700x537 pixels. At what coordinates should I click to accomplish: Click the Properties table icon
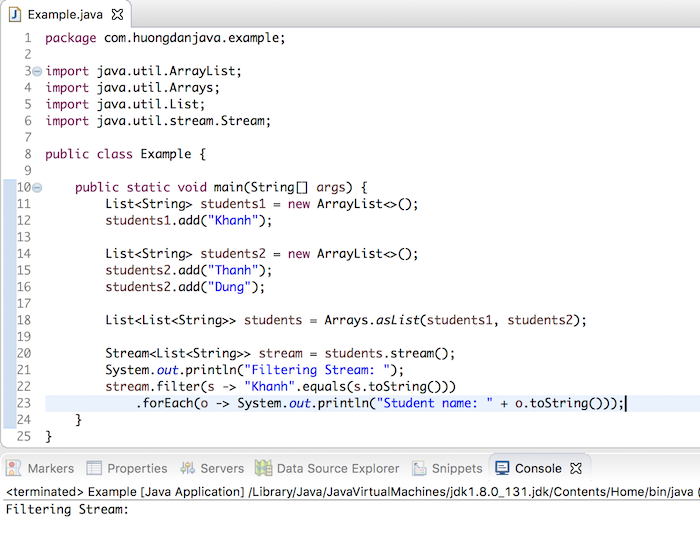[x=94, y=468]
